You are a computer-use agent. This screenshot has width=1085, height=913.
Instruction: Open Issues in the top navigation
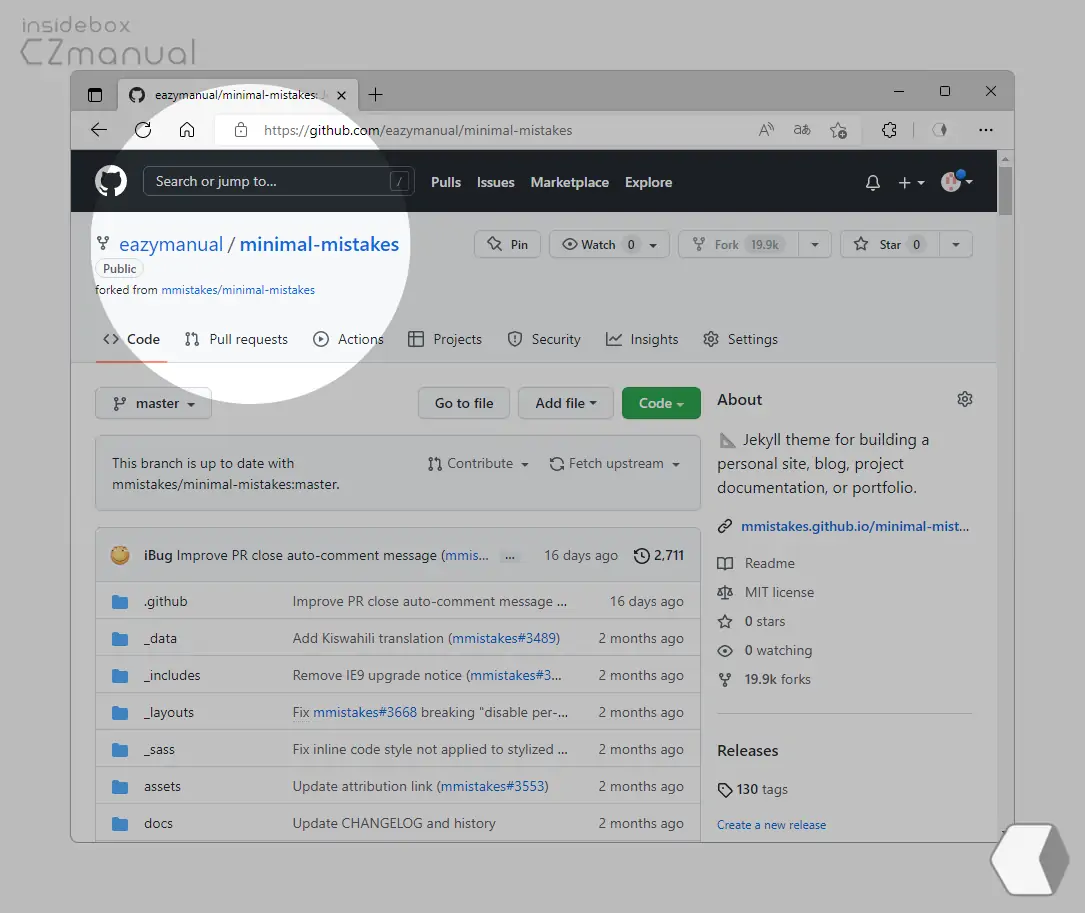click(x=495, y=182)
